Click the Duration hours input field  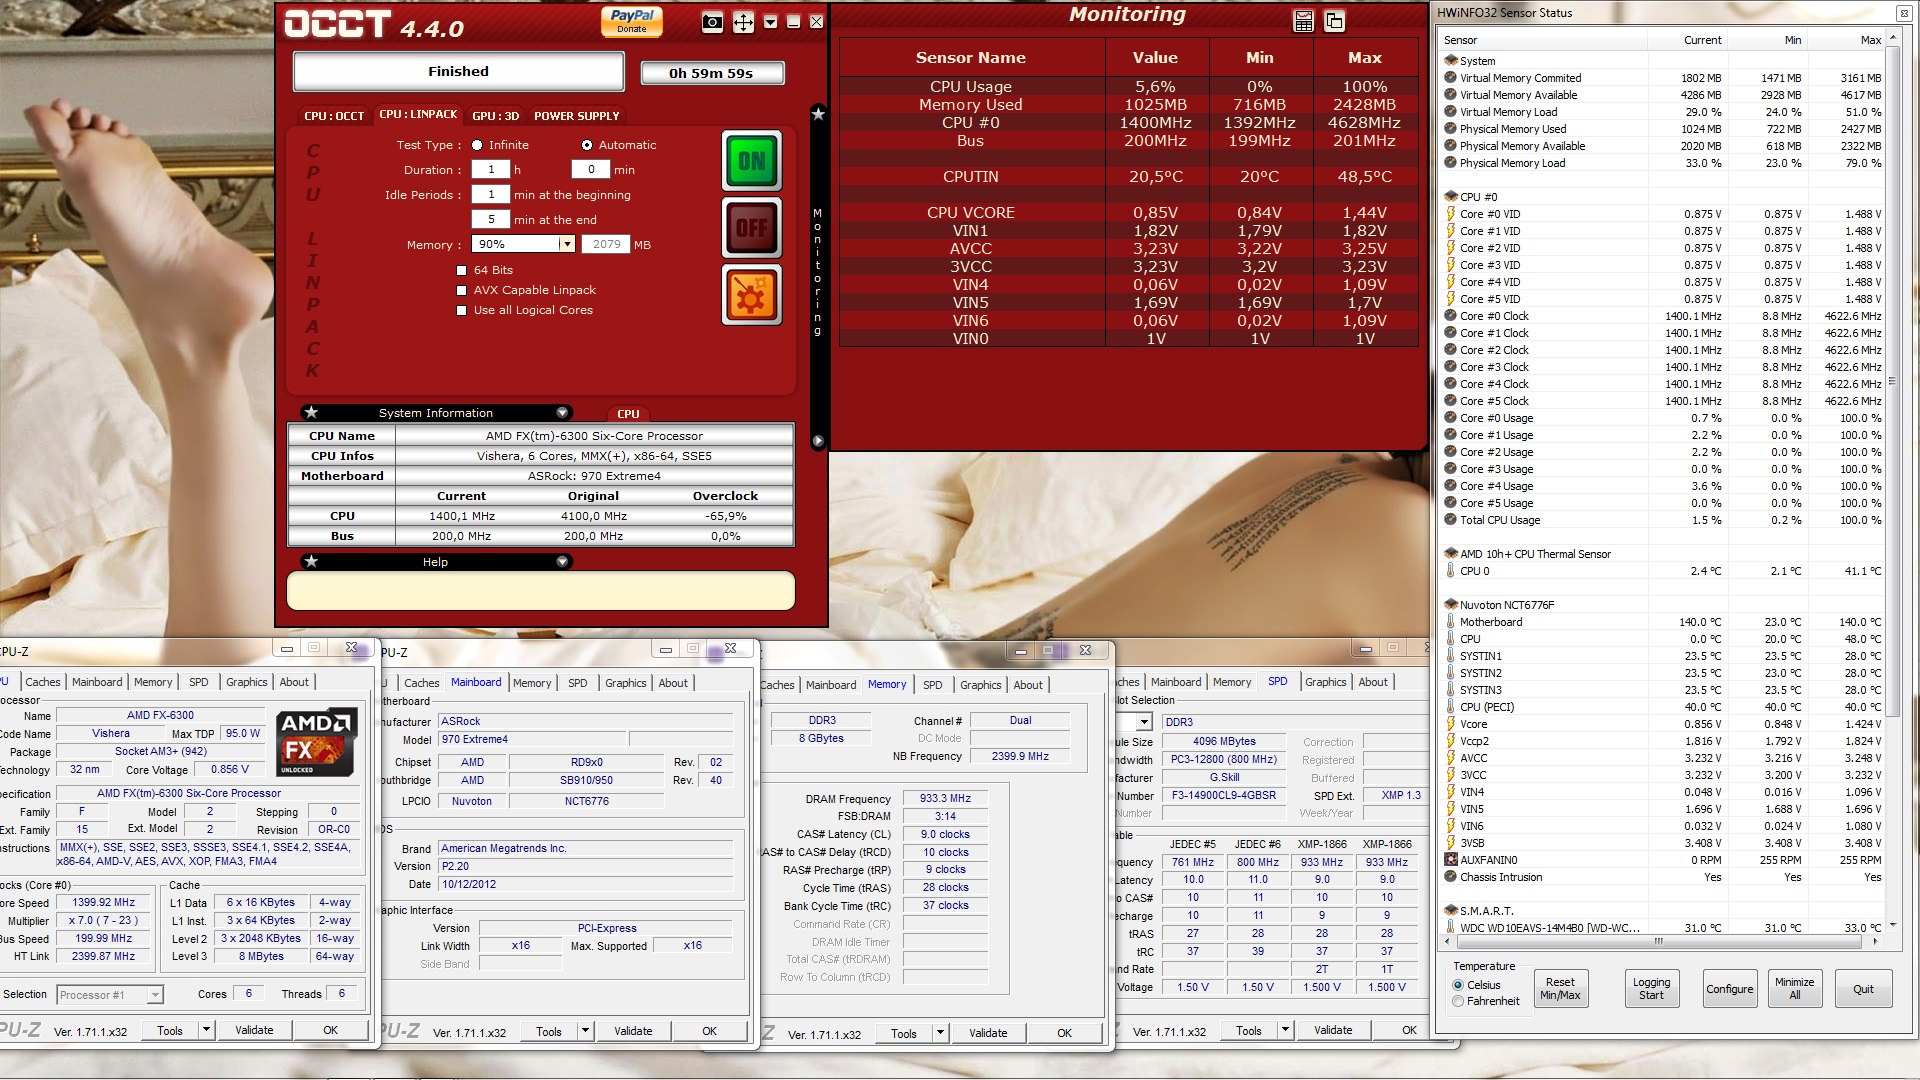pos(491,170)
